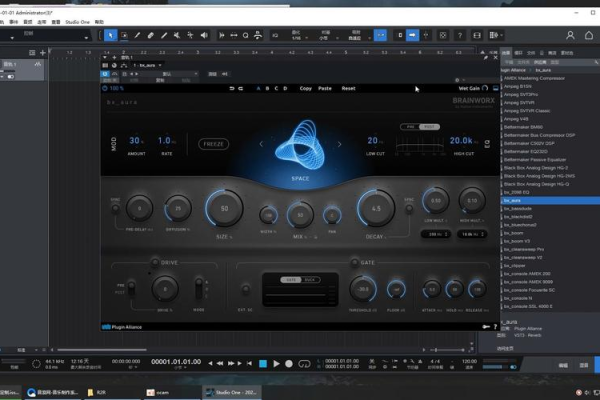Click the key icon in plugin footer
This screenshot has height=400, width=600.
tap(484, 326)
